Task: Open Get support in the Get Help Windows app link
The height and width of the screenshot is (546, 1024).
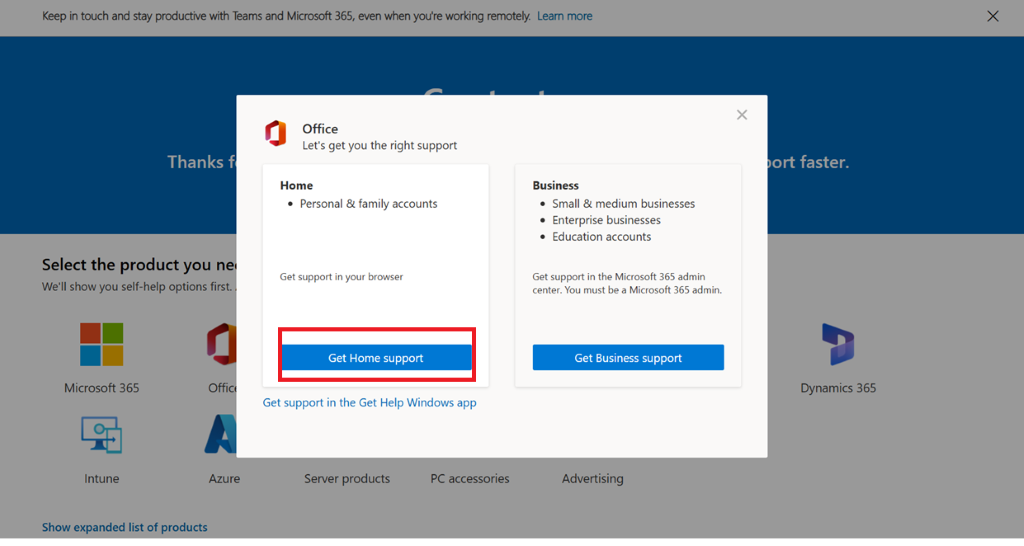Action: pos(370,403)
